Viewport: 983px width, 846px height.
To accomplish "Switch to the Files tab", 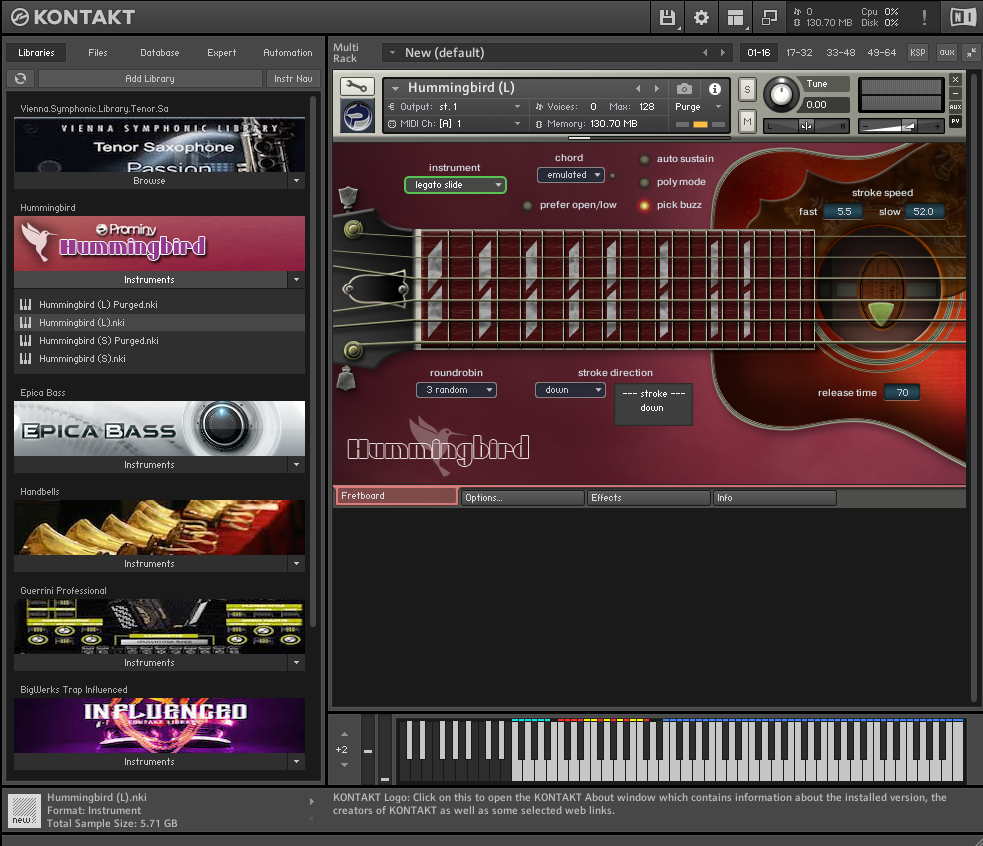I will tap(98, 53).
